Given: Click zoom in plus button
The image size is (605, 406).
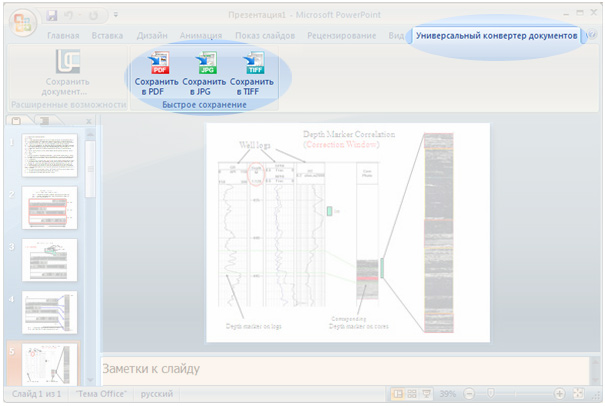Looking at the screenshot, I should tap(559, 394).
